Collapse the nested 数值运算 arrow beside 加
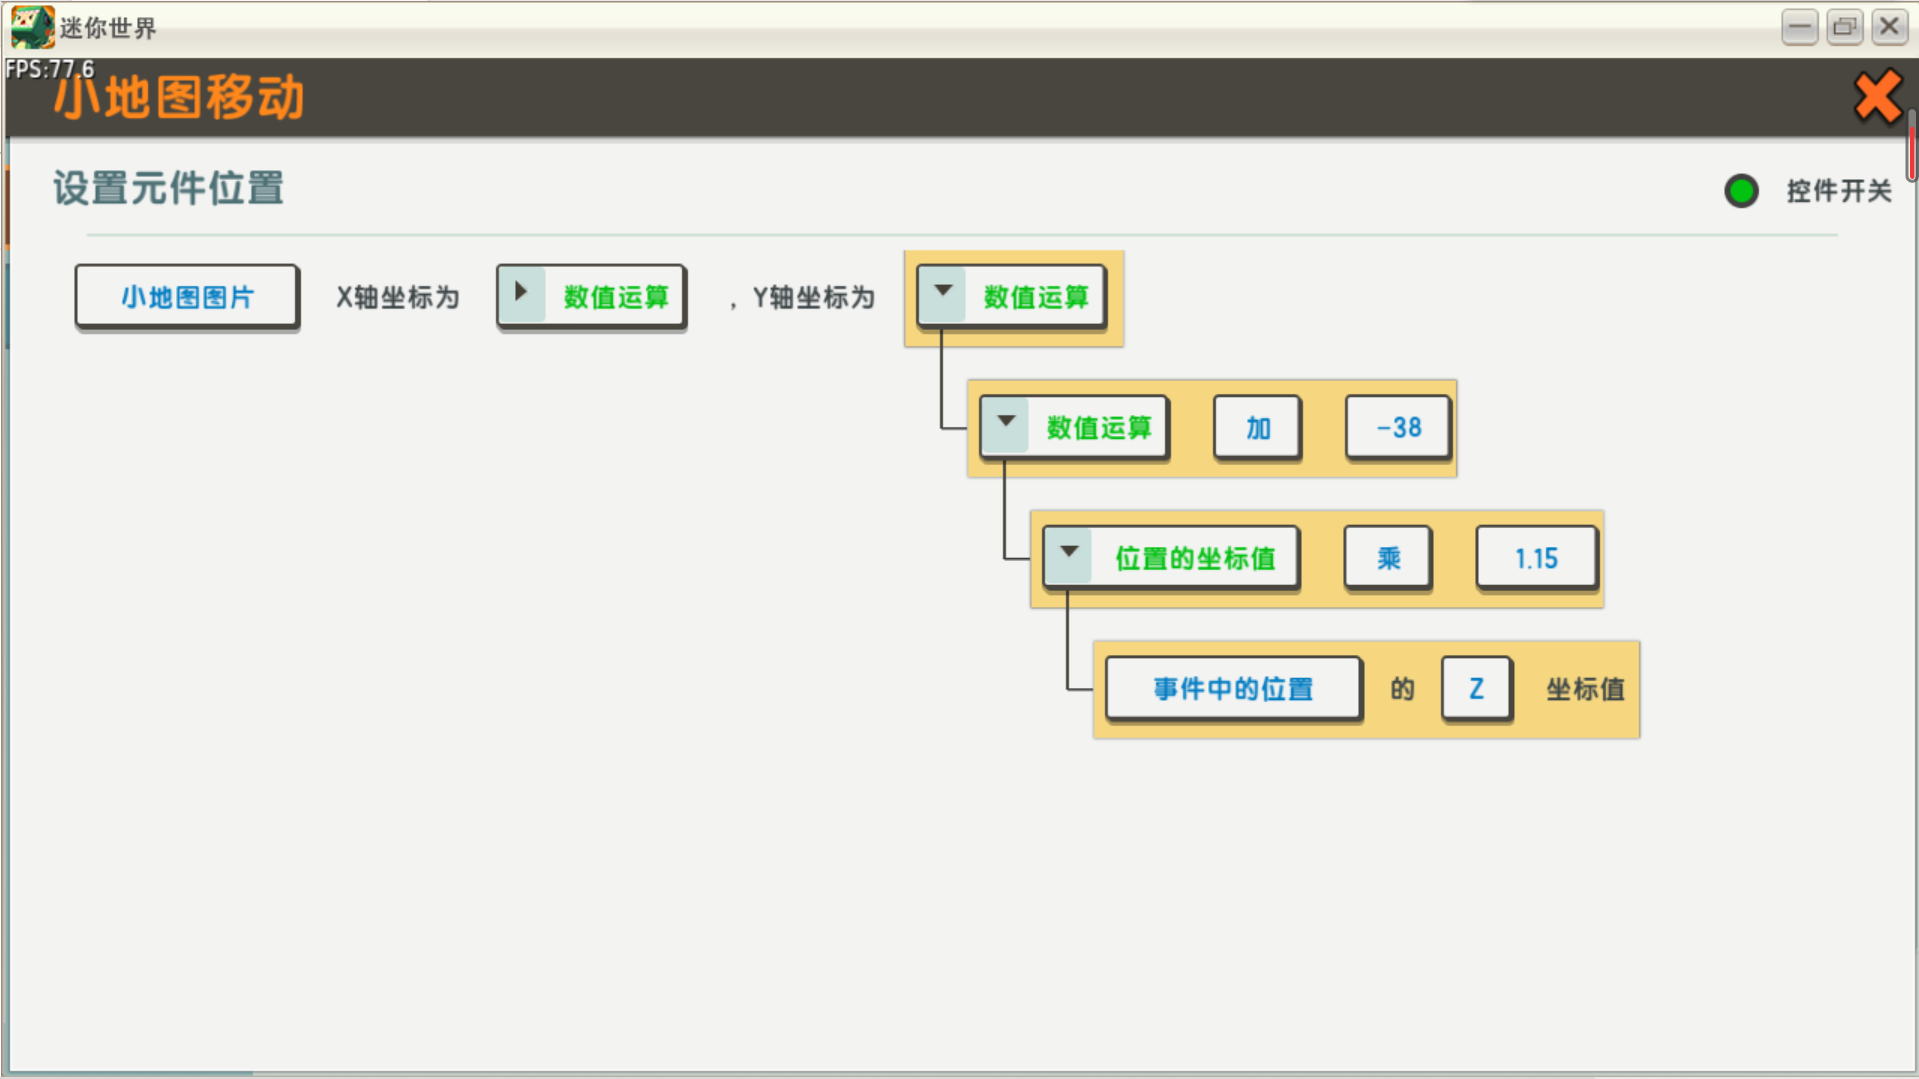Viewport: 1919px width, 1079px height. pyautogui.click(x=1005, y=424)
